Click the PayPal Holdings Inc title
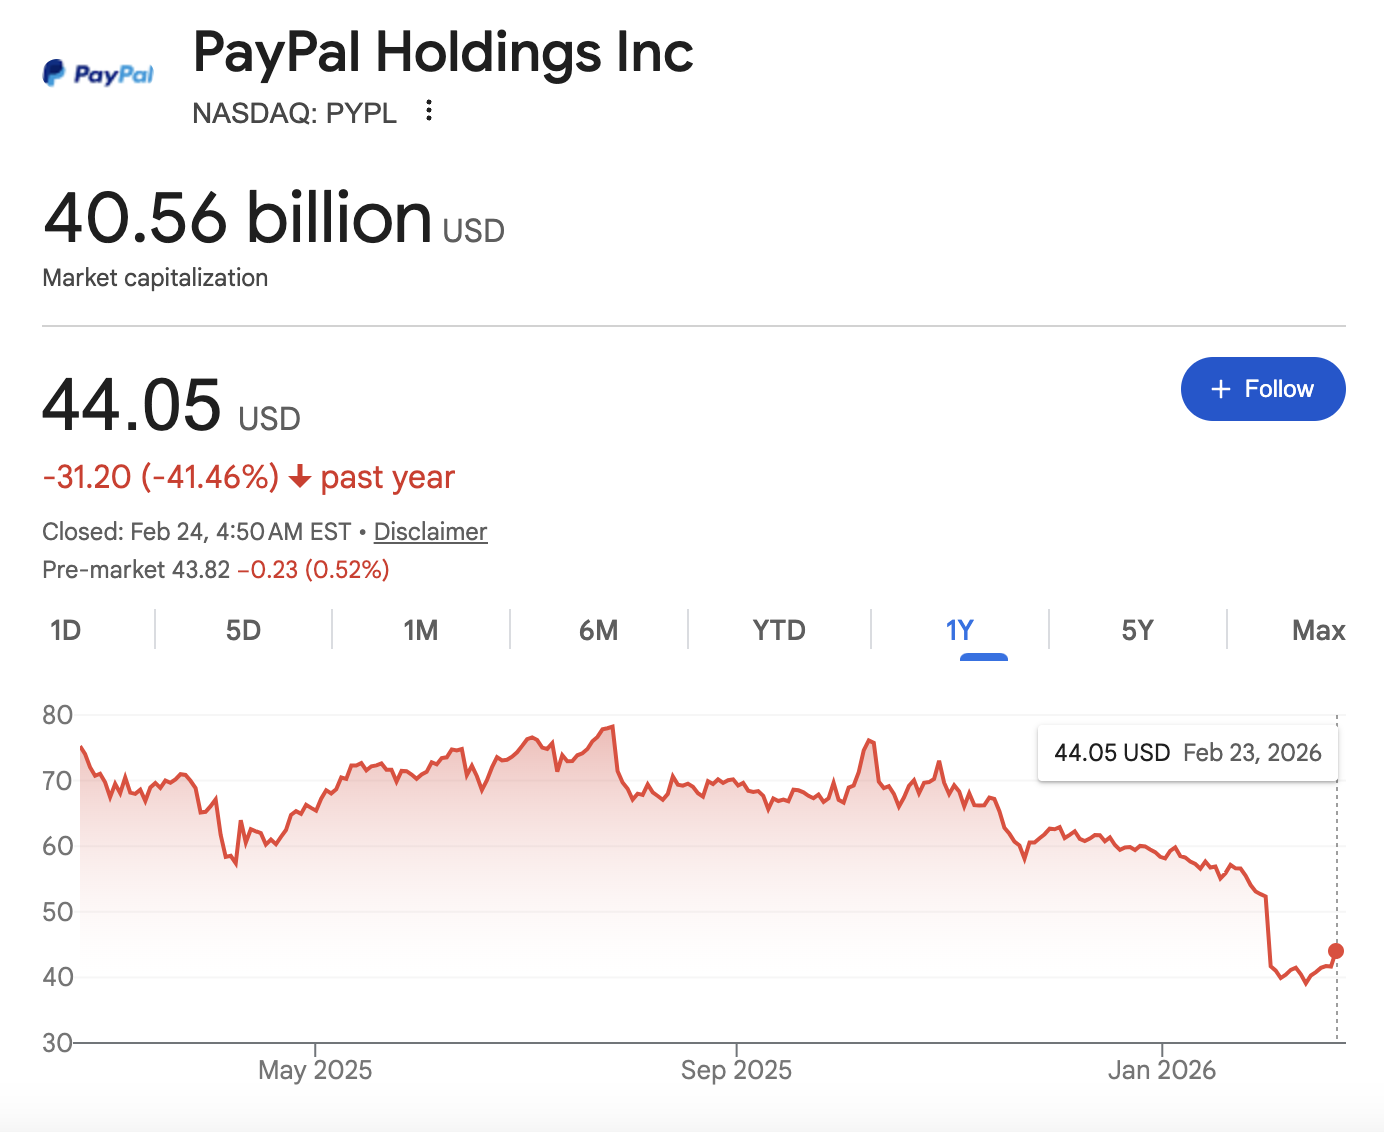The width and height of the screenshot is (1384, 1132). coord(443,52)
